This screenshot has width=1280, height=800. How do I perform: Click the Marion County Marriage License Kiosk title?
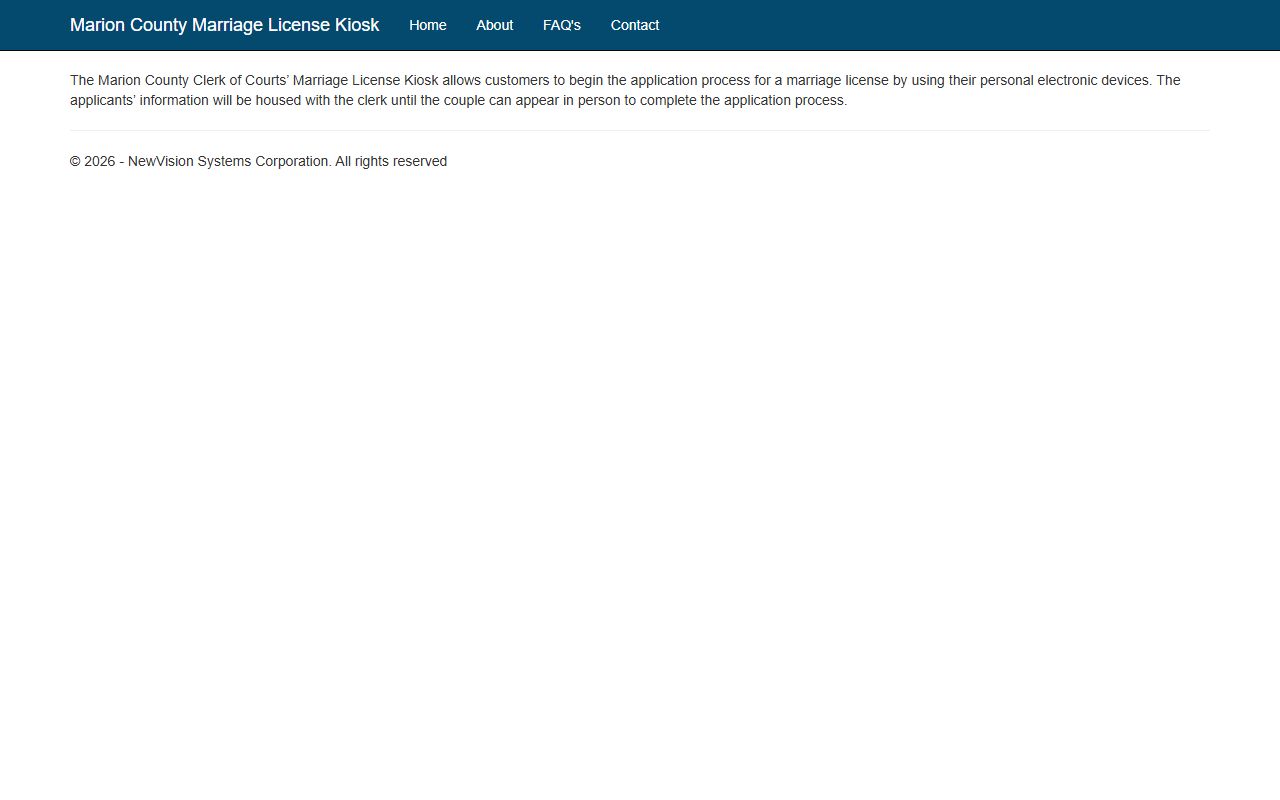click(x=224, y=25)
